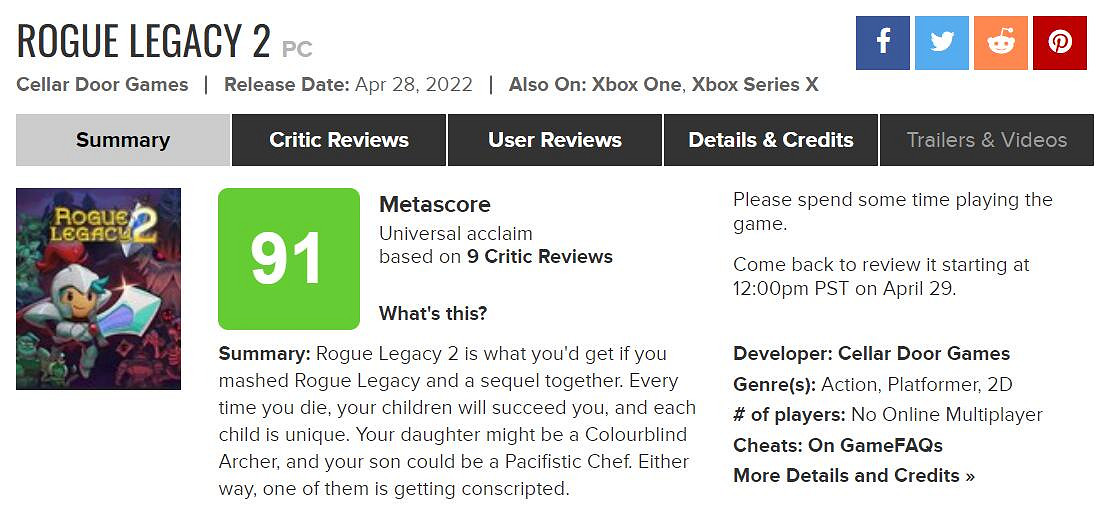Switch to the Critic Reviews tab
Image resolution: width=1116 pixels, height=518 pixels.
339,140
